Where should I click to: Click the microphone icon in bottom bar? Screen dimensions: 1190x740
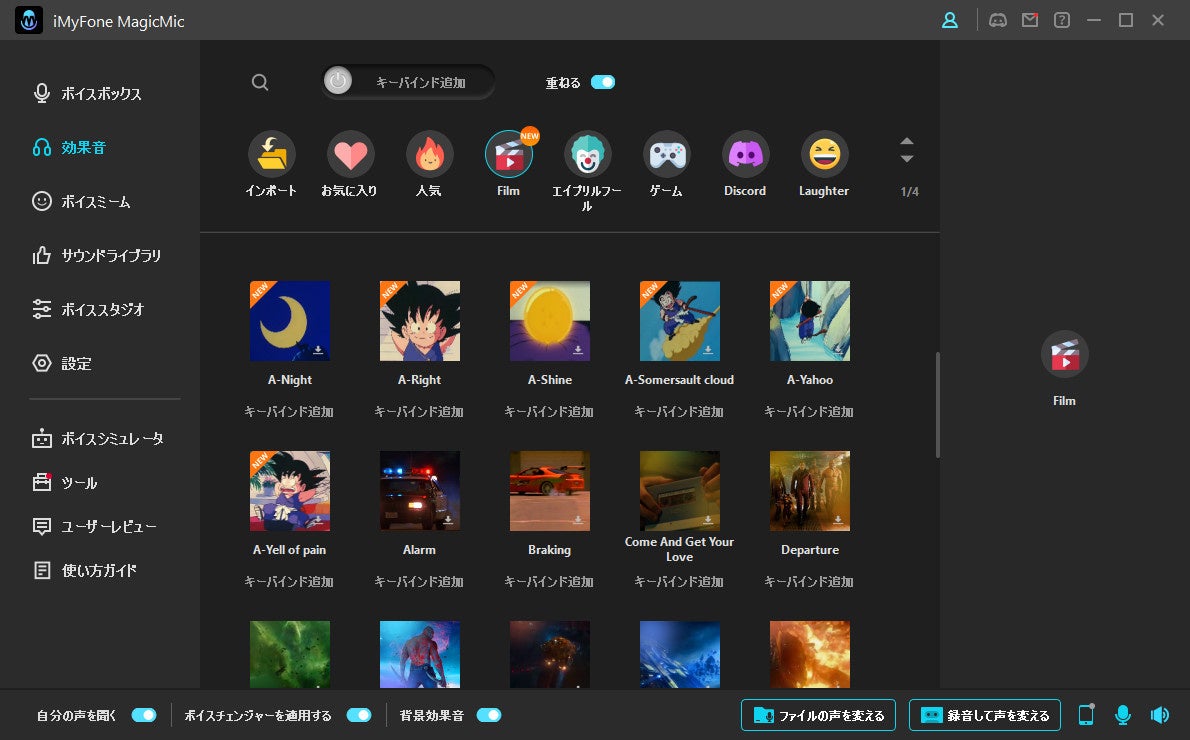[x=1123, y=715]
